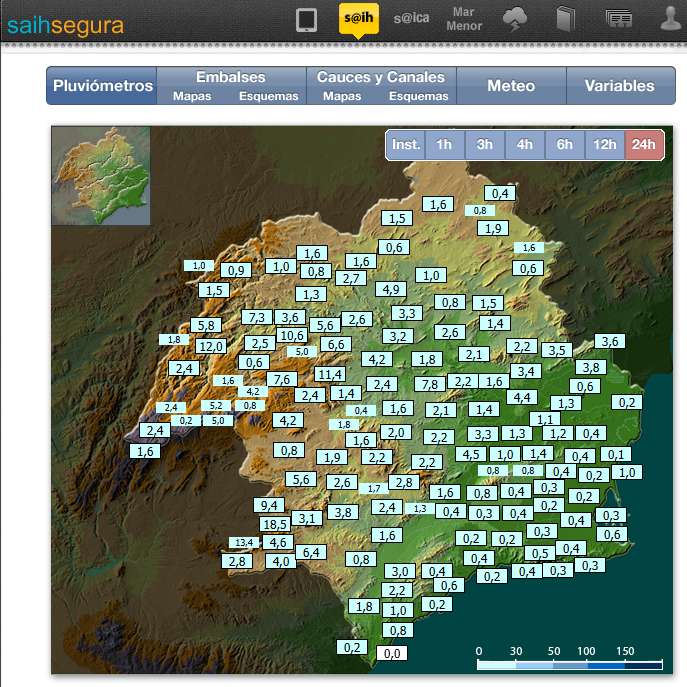Viewport: 687px width, 687px height.
Task: Open the storm cloud weather icon
Action: (514, 19)
